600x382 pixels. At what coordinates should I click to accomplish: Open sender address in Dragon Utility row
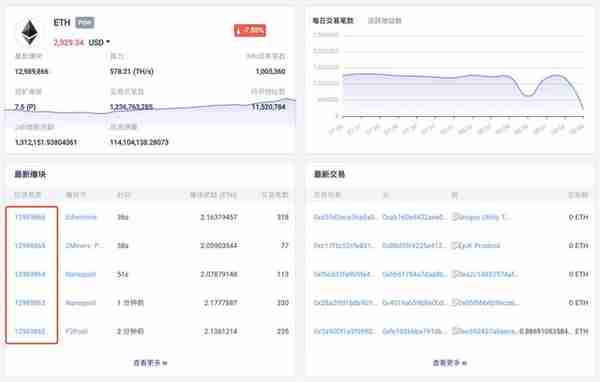point(414,217)
